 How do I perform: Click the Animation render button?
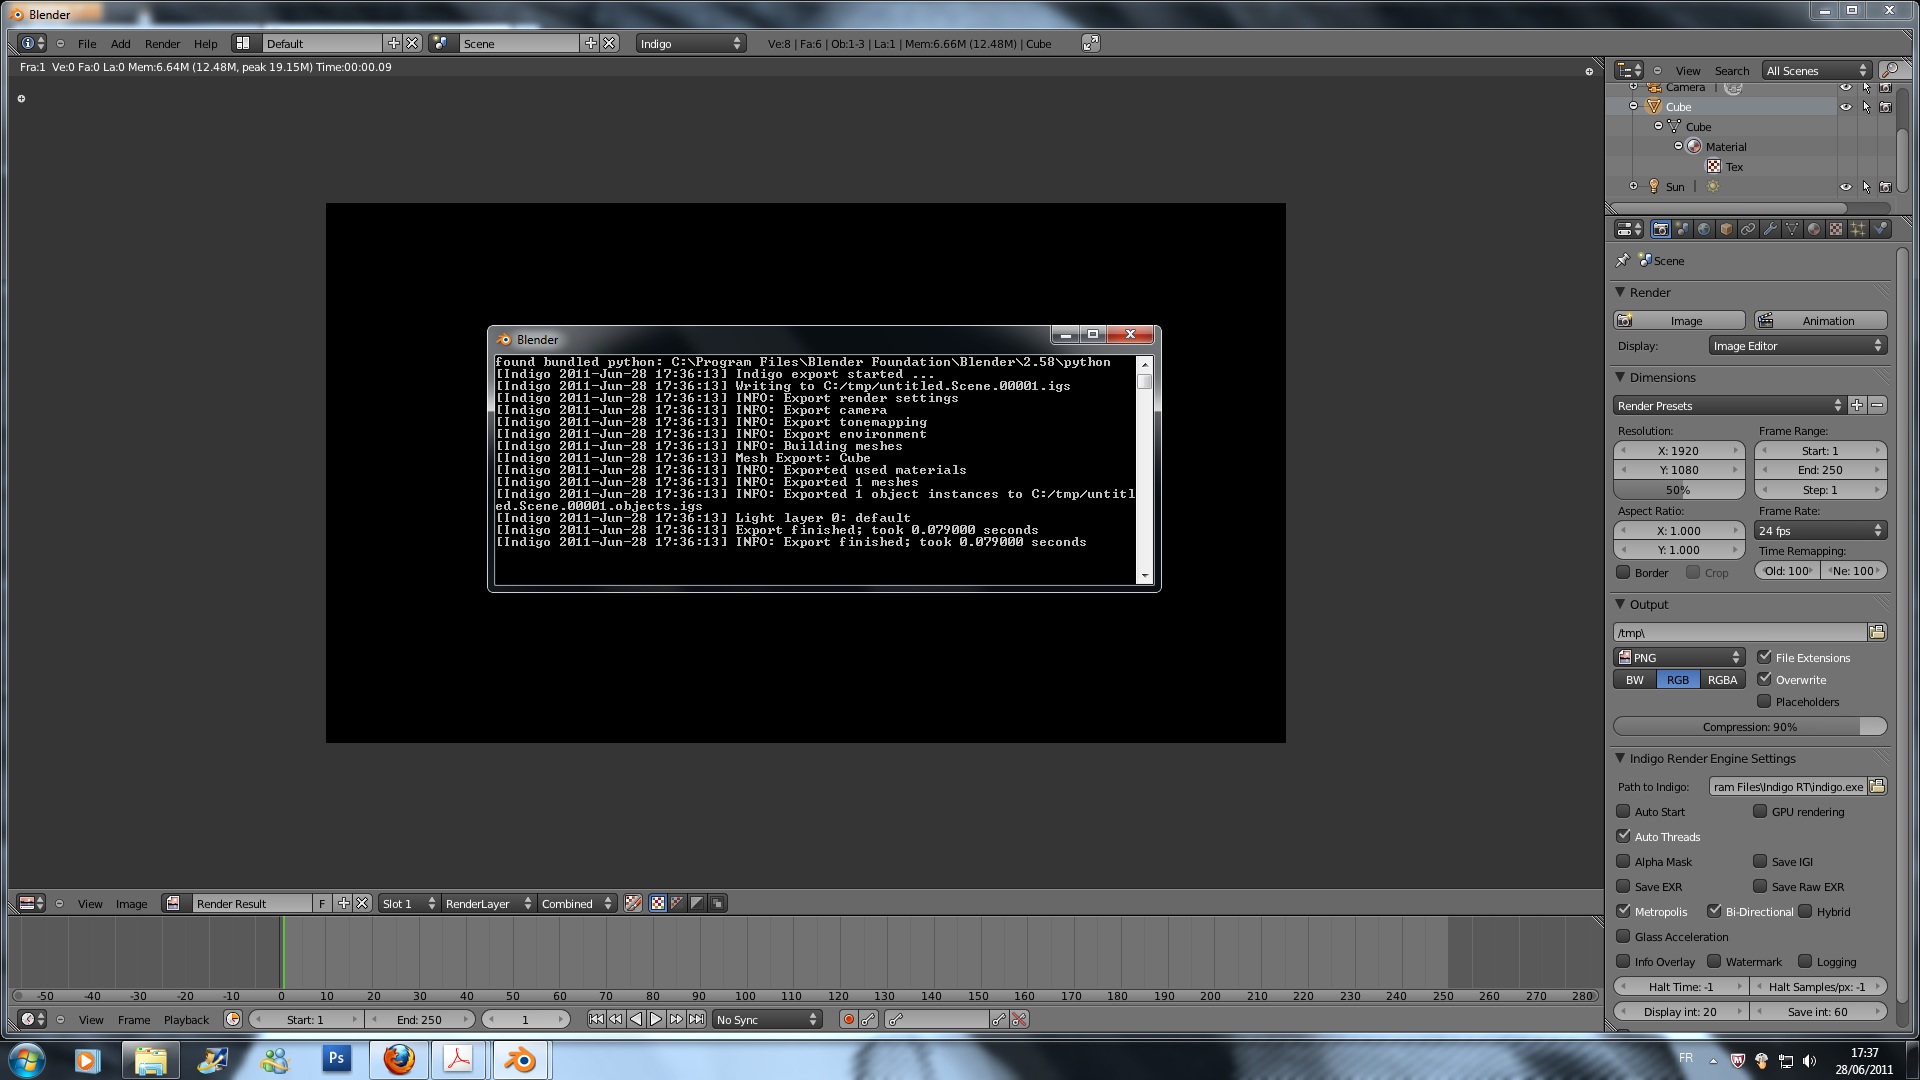pyautogui.click(x=1820, y=321)
